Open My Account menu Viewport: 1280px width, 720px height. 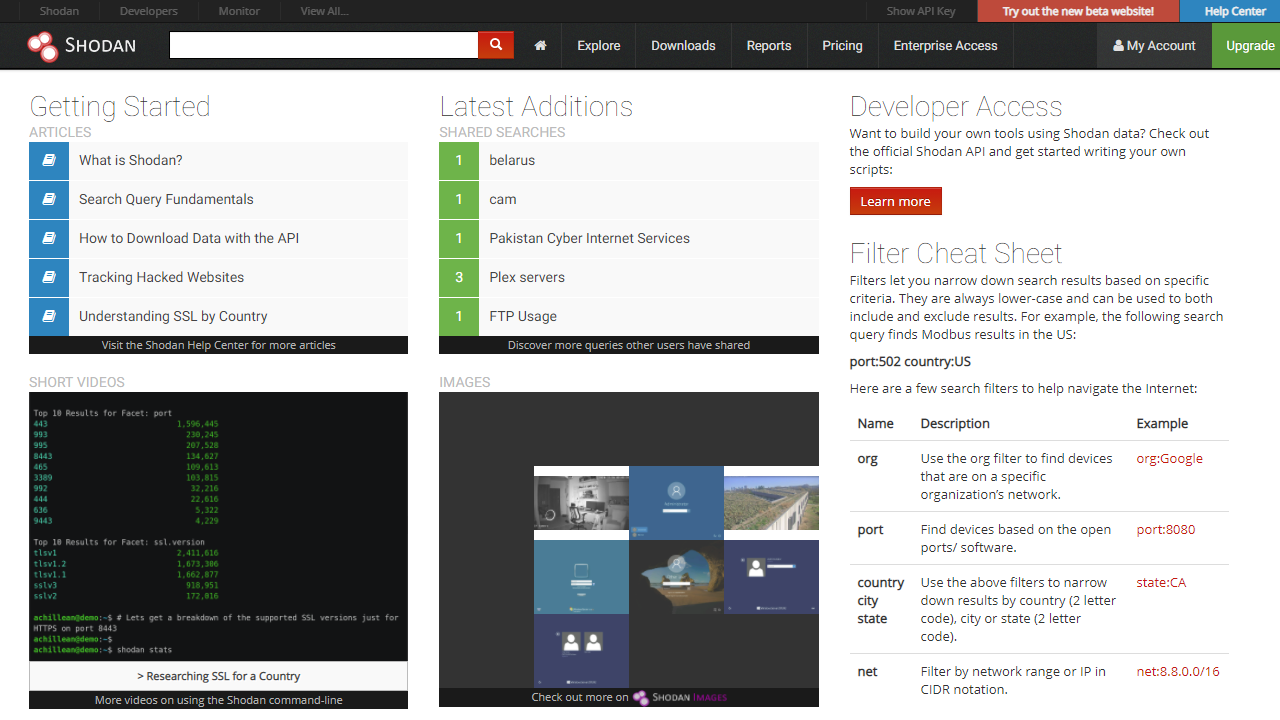tap(1154, 46)
